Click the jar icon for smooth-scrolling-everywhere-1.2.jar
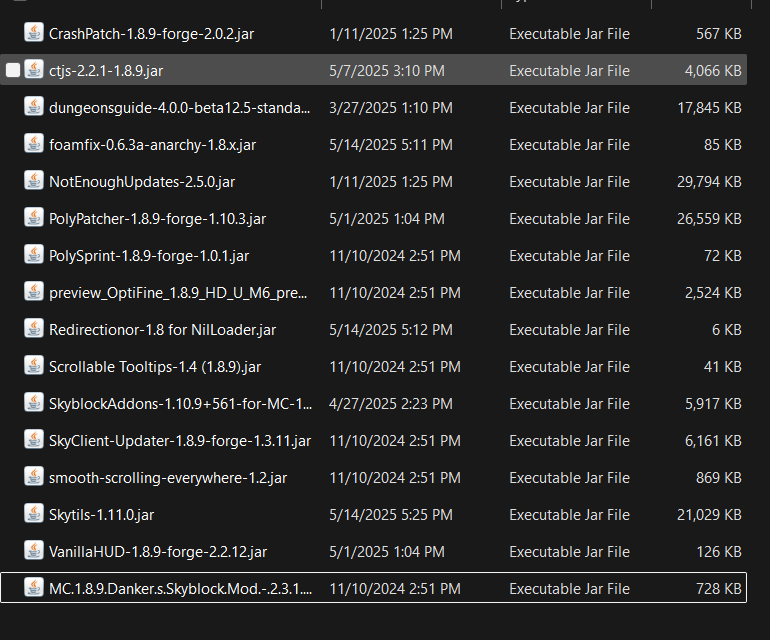The height and width of the screenshot is (640, 770). click(34, 476)
